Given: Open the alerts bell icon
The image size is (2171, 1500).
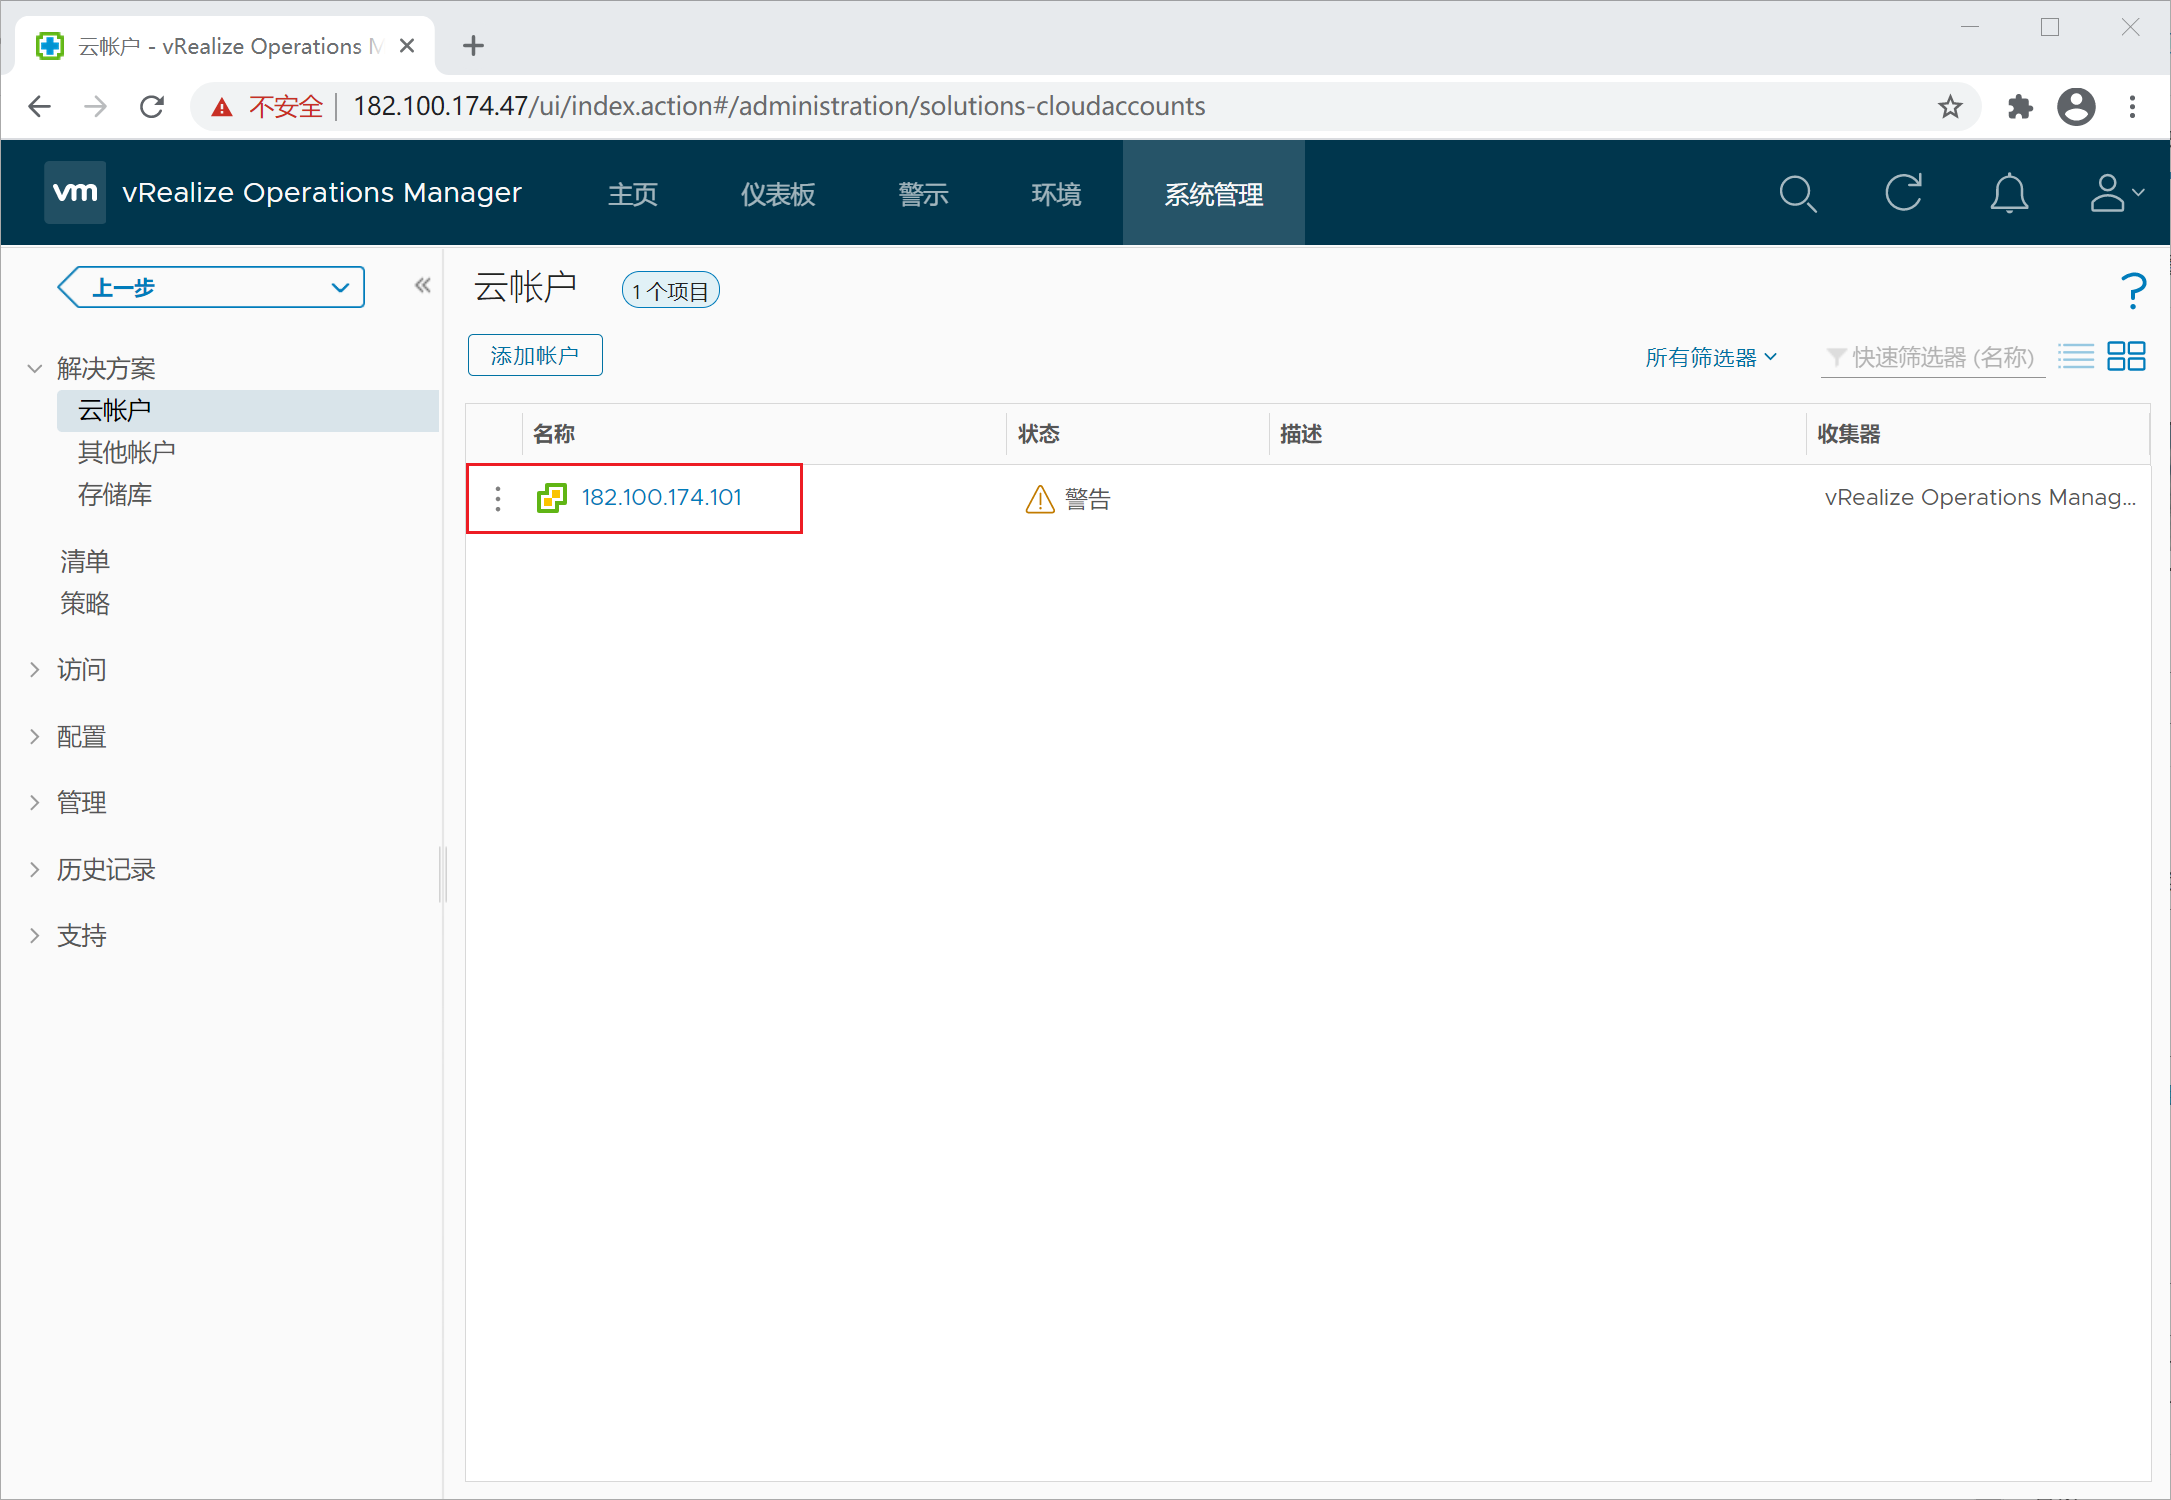Looking at the screenshot, I should (2008, 194).
